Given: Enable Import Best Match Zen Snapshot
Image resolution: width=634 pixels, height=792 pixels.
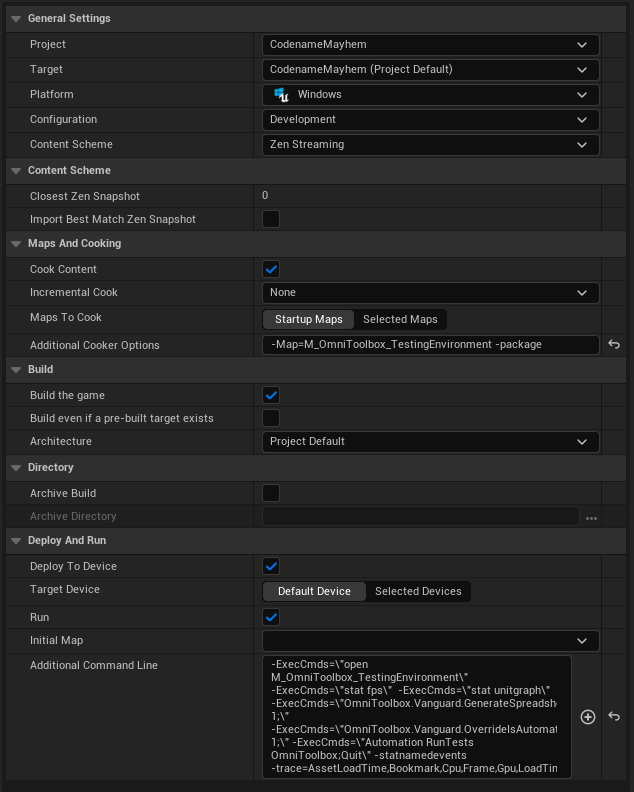Looking at the screenshot, I should [271, 219].
